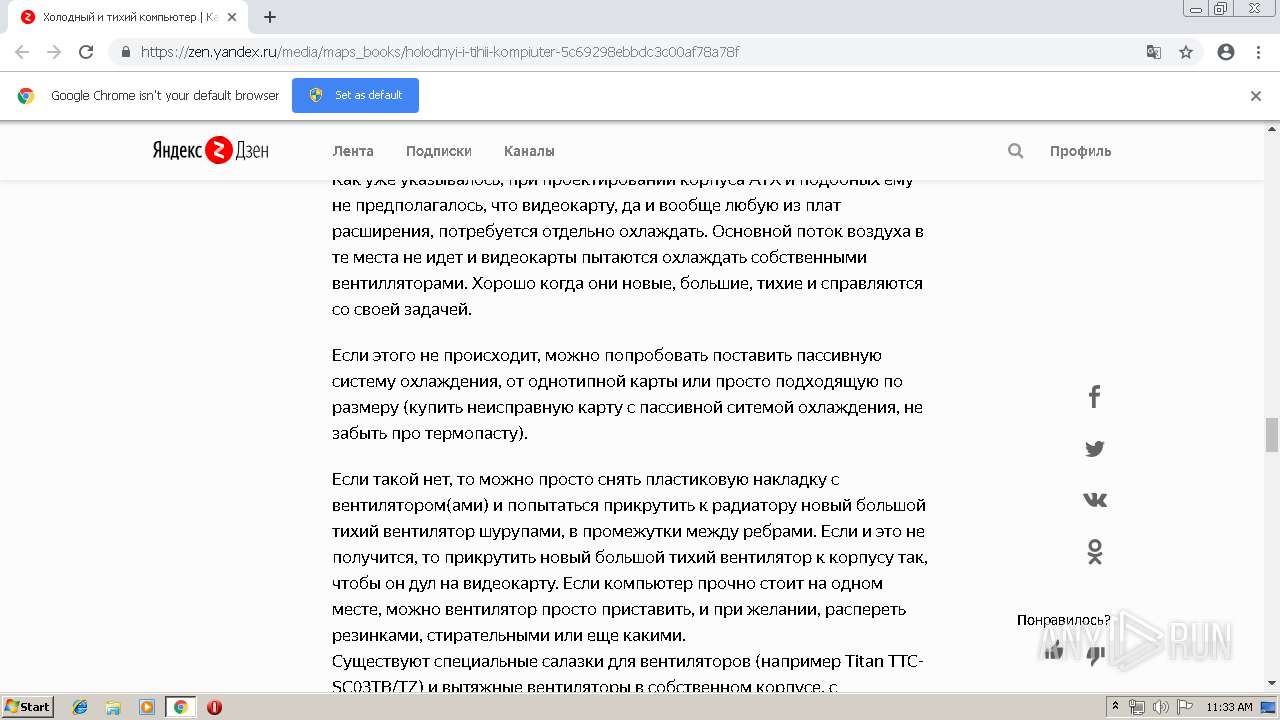This screenshot has height=720, width=1280.
Task: Open the Профиль link
Action: pos(1080,151)
